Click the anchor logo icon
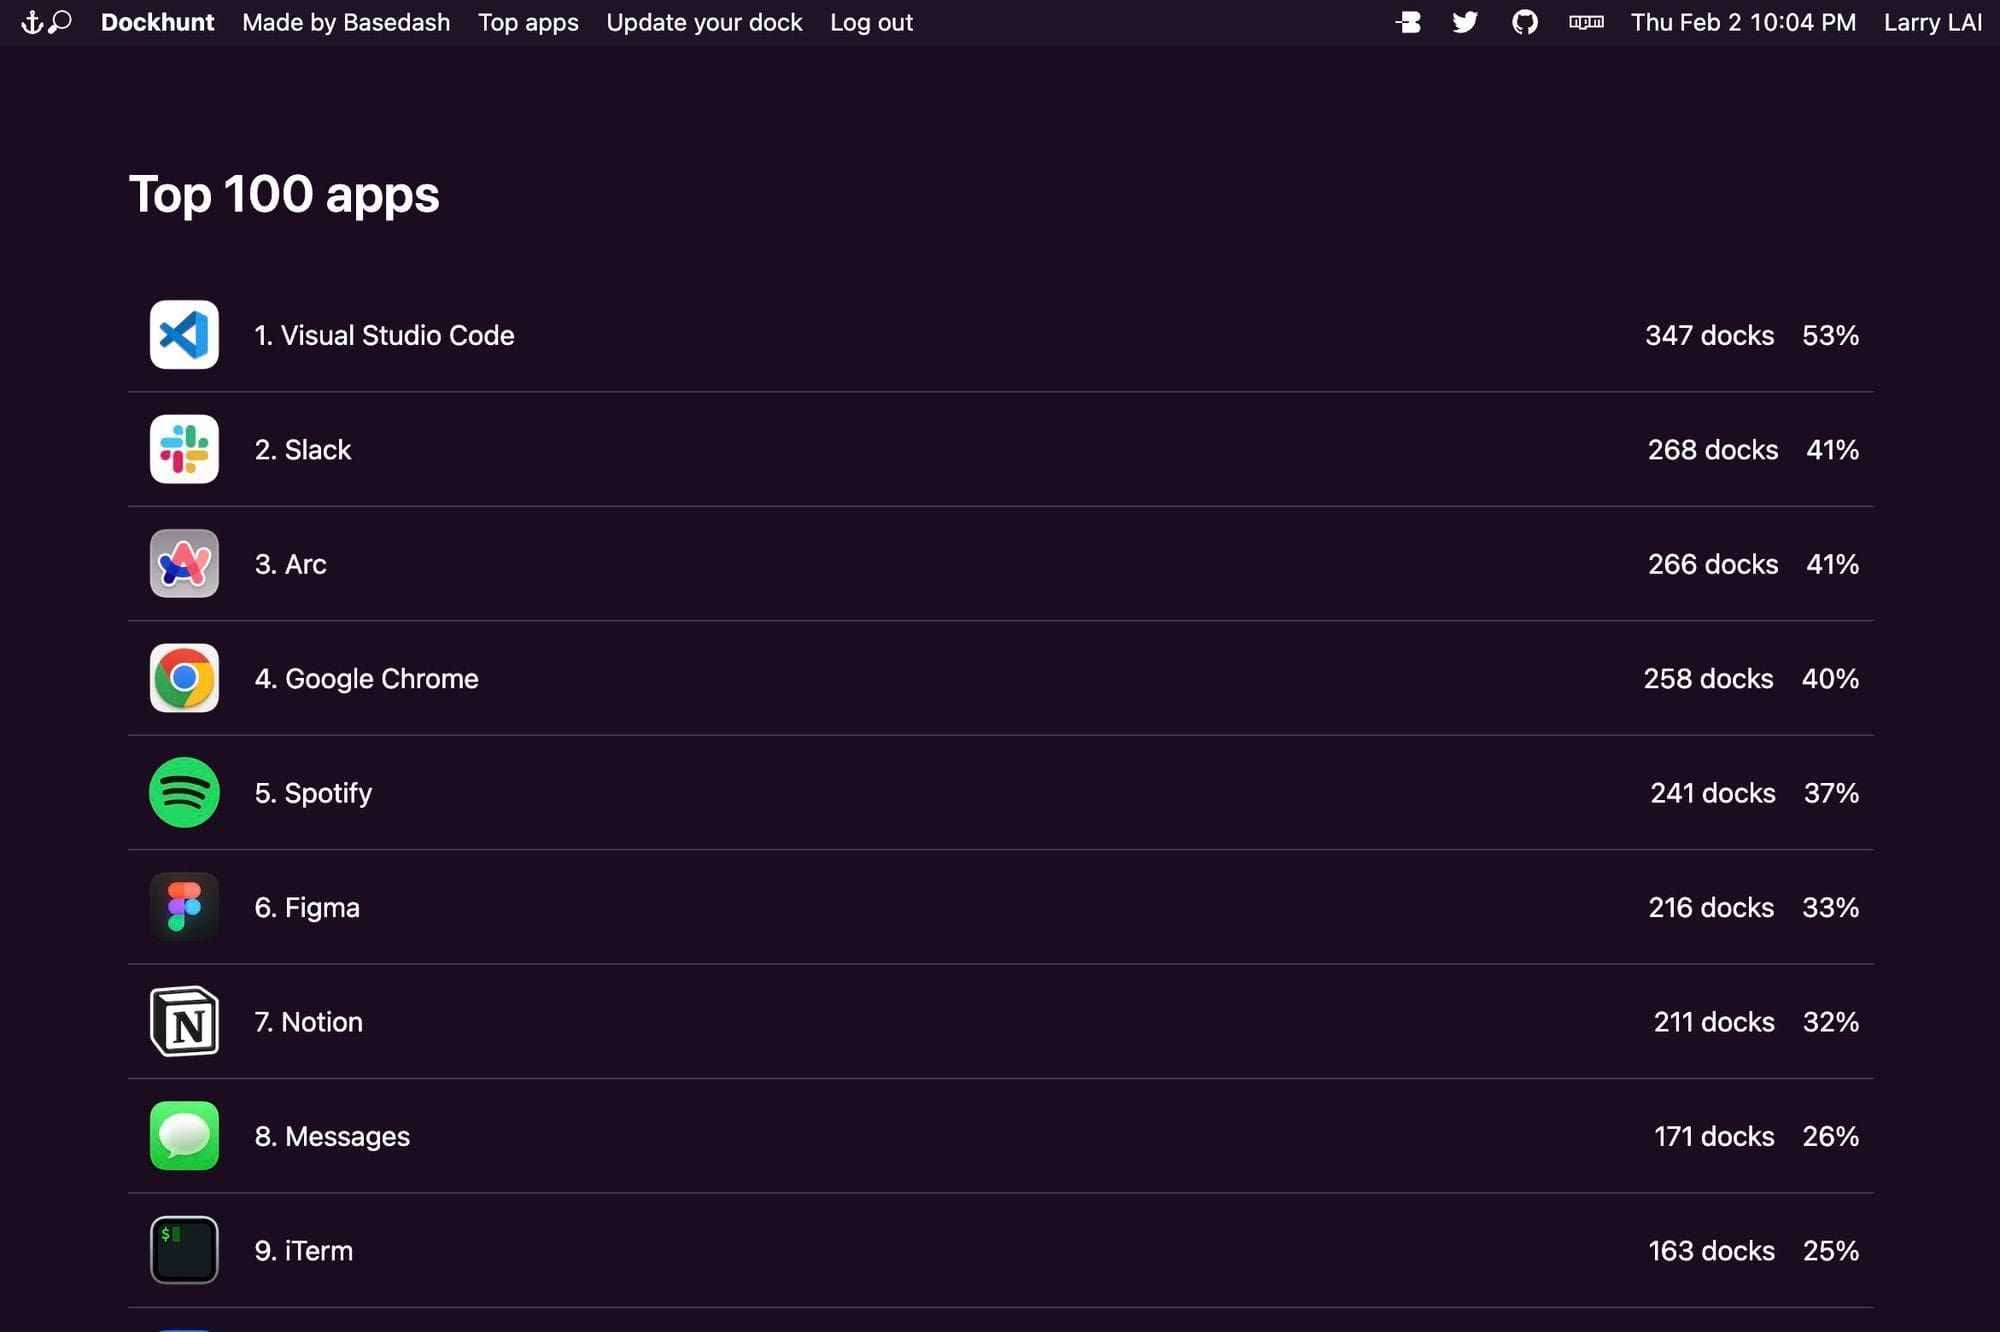Viewport: 2000px width, 1332px height. pos(32,22)
